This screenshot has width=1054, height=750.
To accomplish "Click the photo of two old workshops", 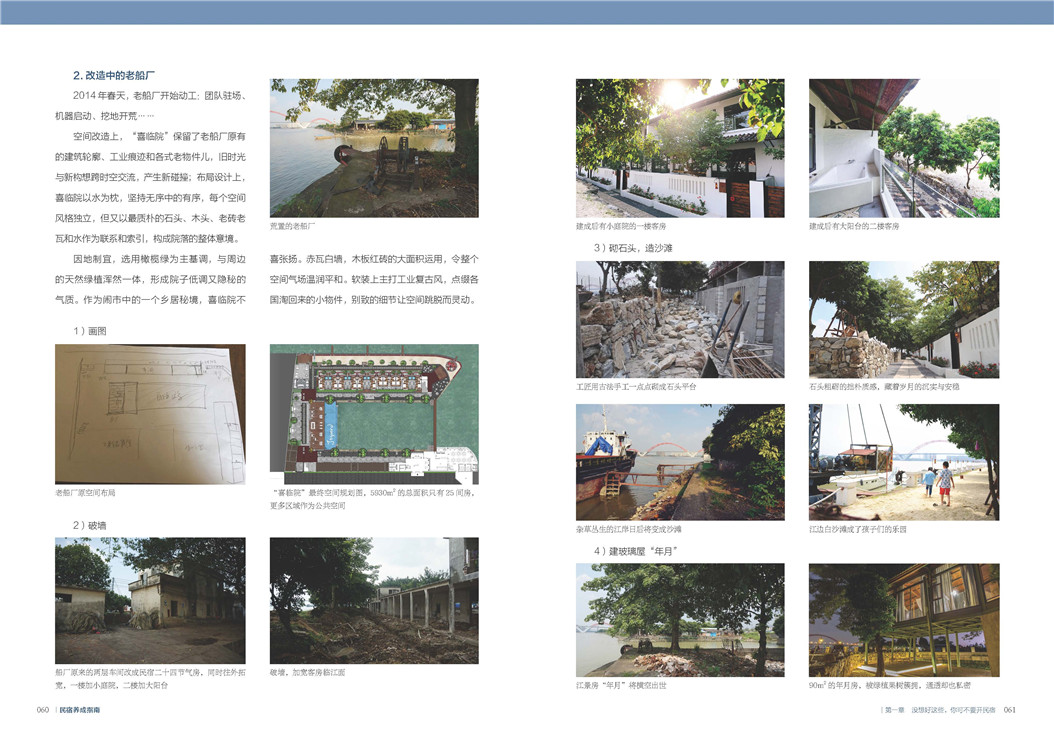I will 150,600.
